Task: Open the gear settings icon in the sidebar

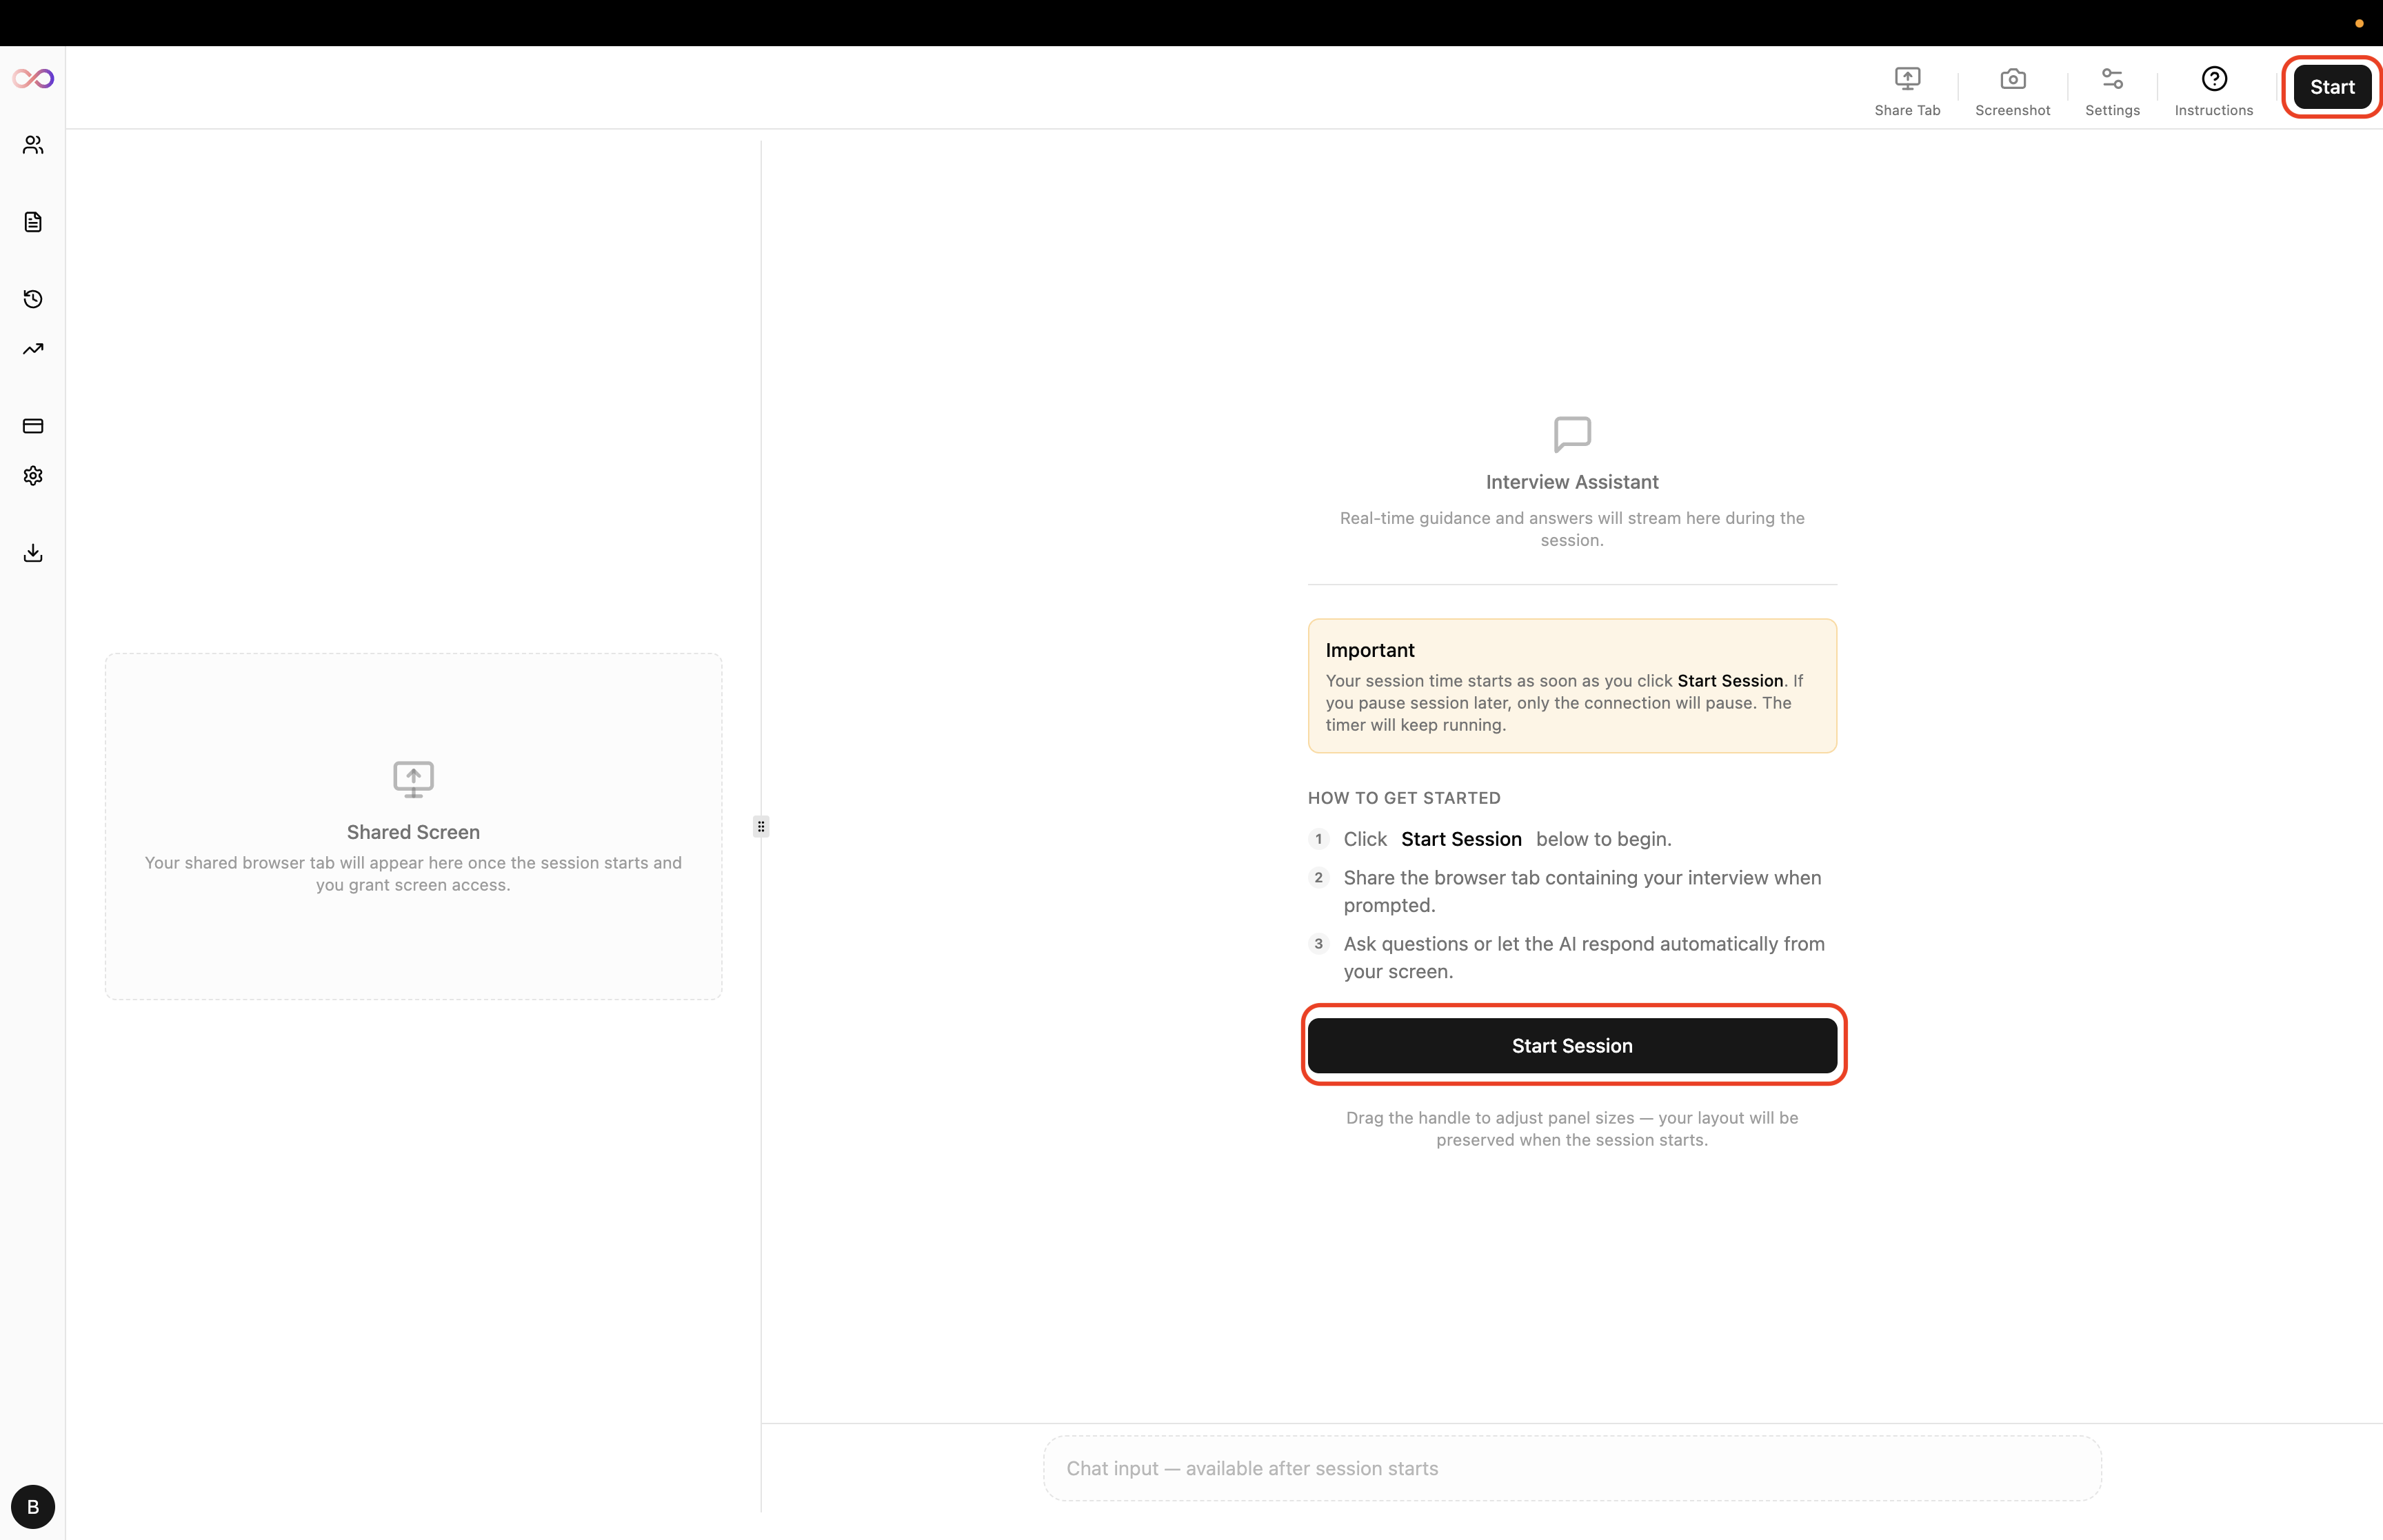Action: click(x=33, y=476)
